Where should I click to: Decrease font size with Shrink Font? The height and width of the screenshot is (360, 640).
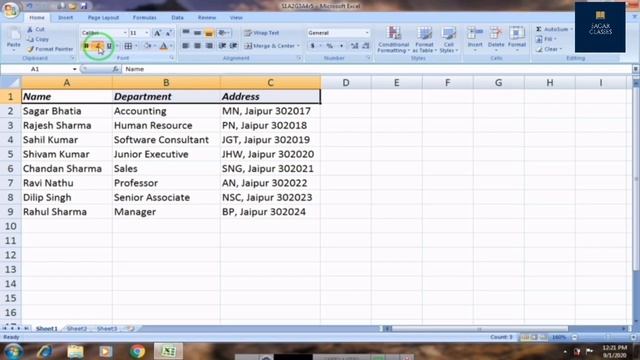pos(169,33)
